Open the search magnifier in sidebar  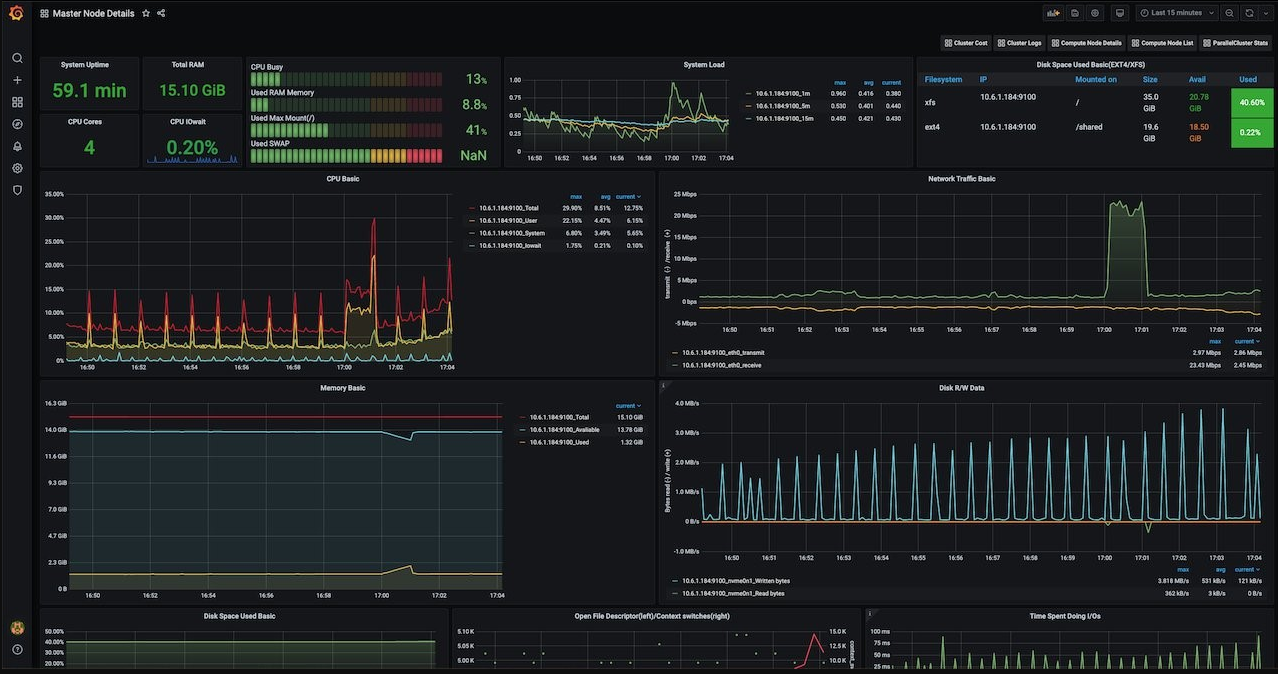[17, 58]
